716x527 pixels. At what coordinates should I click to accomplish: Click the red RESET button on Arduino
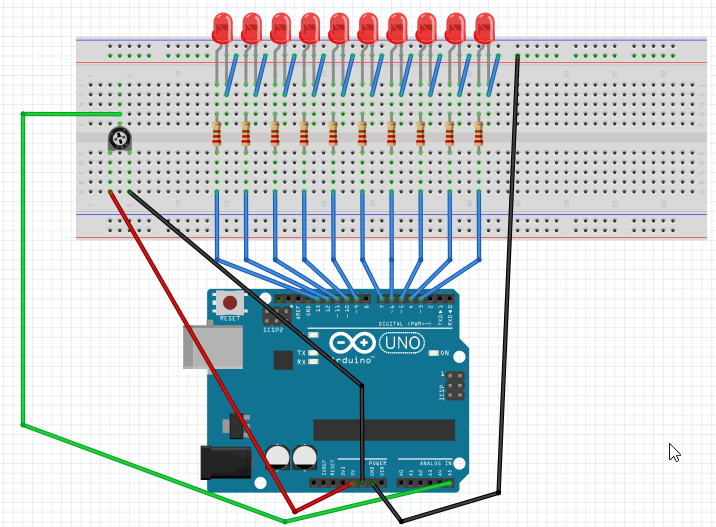(x=231, y=302)
